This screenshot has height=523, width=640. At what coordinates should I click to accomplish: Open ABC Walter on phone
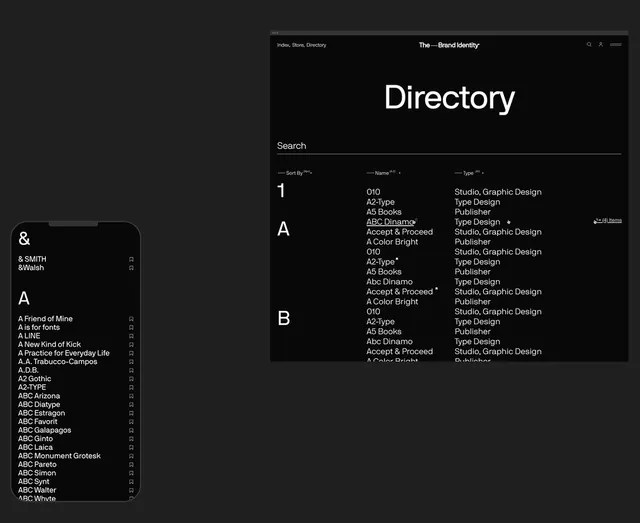pyautogui.click(x=37, y=490)
